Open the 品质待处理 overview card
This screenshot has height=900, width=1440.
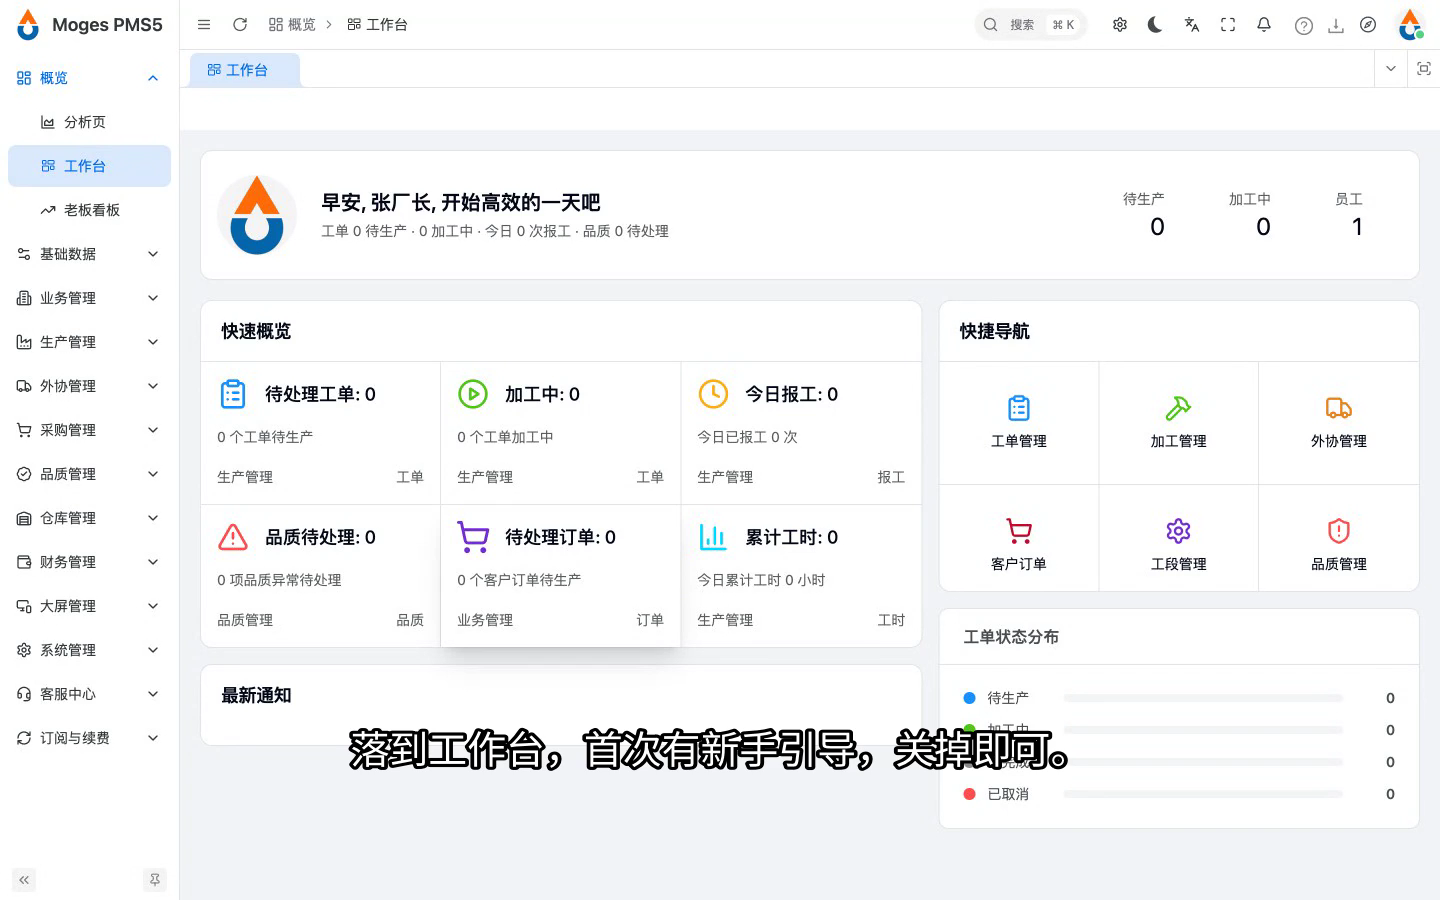tap(321, 576)
